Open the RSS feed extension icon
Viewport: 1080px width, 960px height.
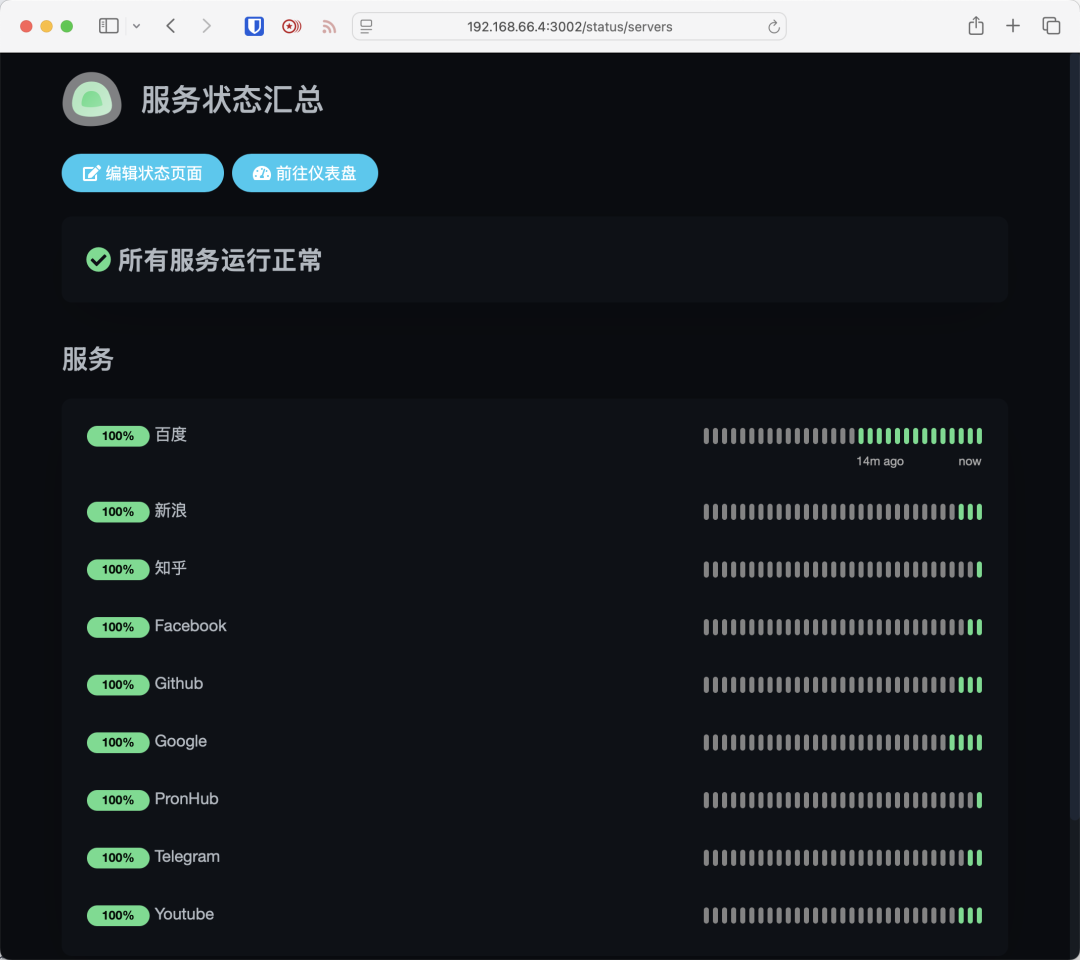tap(329, 26)
